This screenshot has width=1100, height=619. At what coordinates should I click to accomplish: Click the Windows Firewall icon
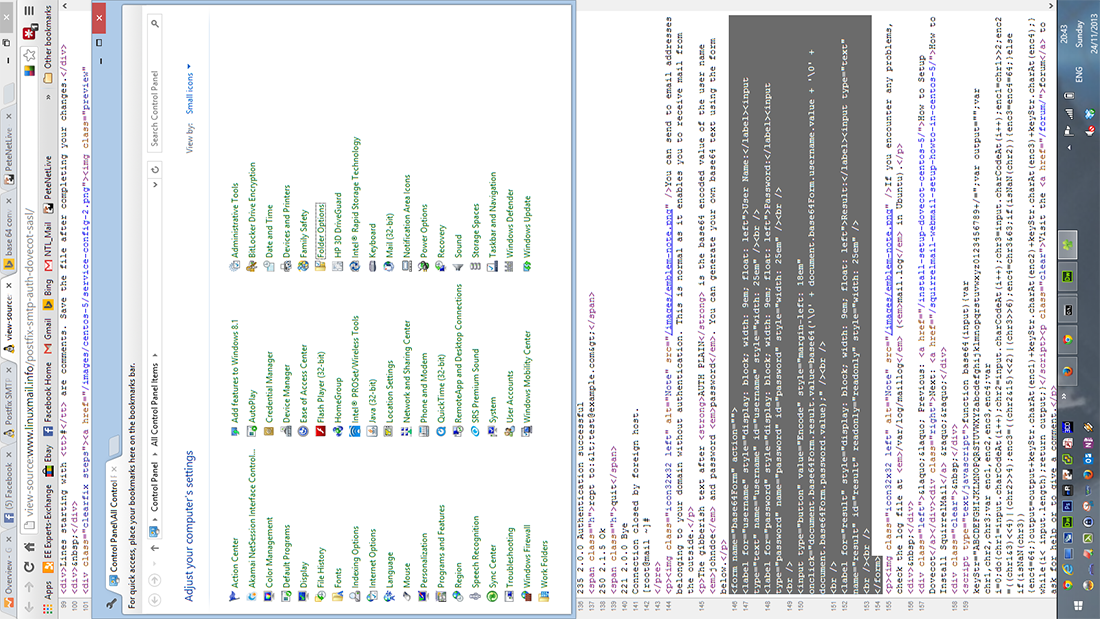(527, 597)
